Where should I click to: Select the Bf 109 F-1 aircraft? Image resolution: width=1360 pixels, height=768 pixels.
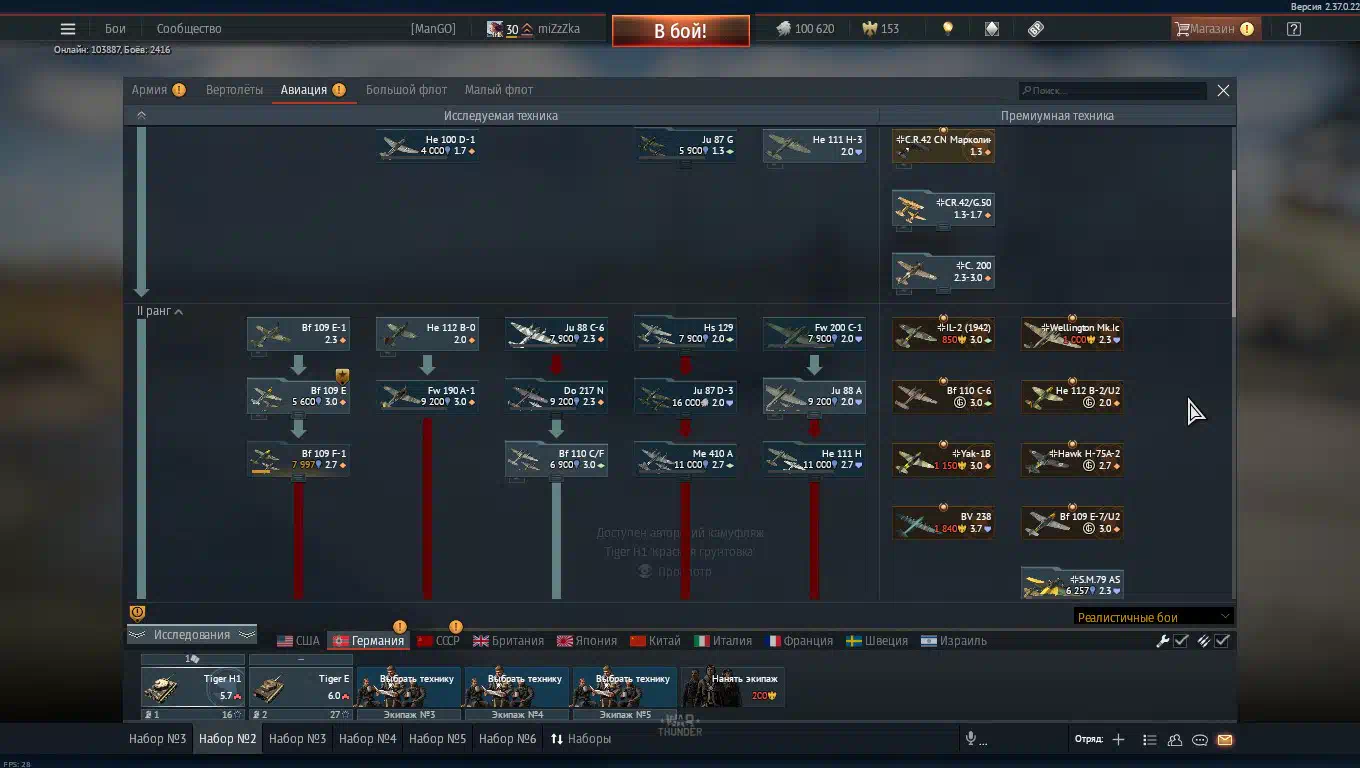(x=298, y=459)
